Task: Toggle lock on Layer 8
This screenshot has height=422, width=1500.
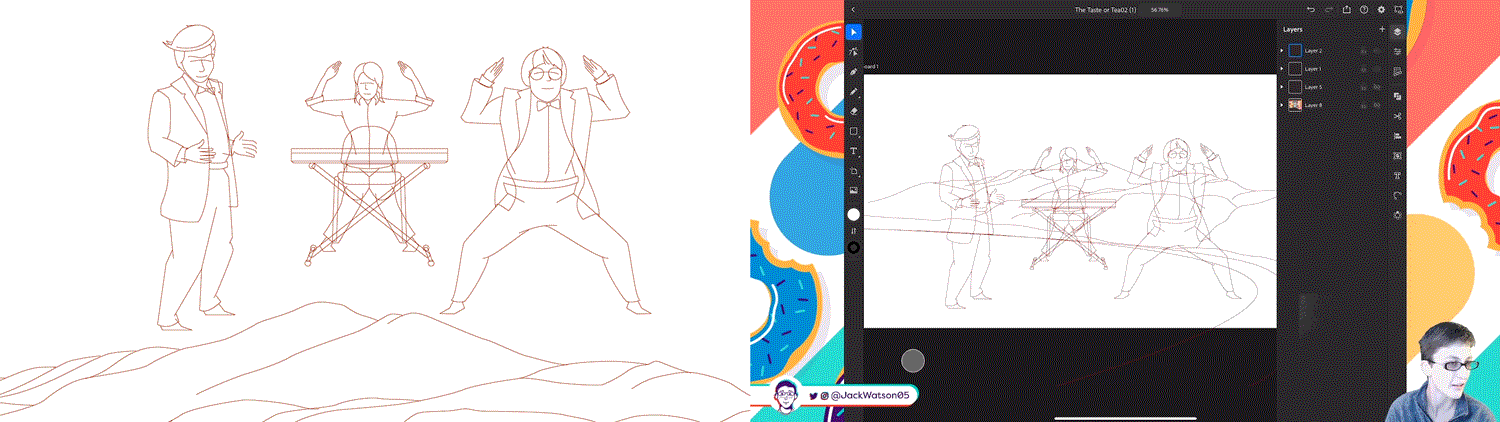Action: 1364,106
